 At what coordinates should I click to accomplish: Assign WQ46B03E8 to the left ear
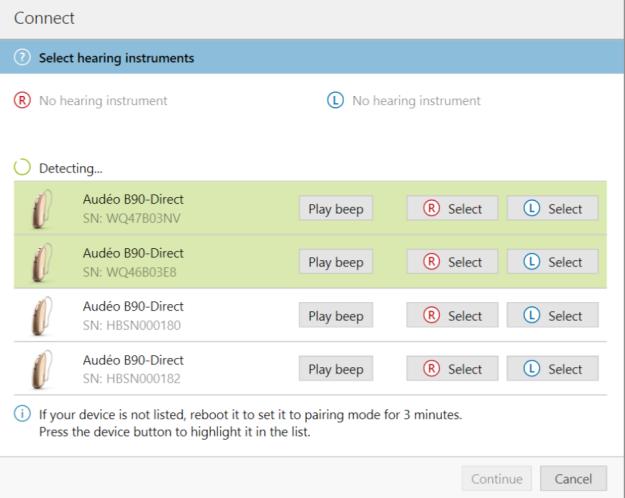coord(552,262)
